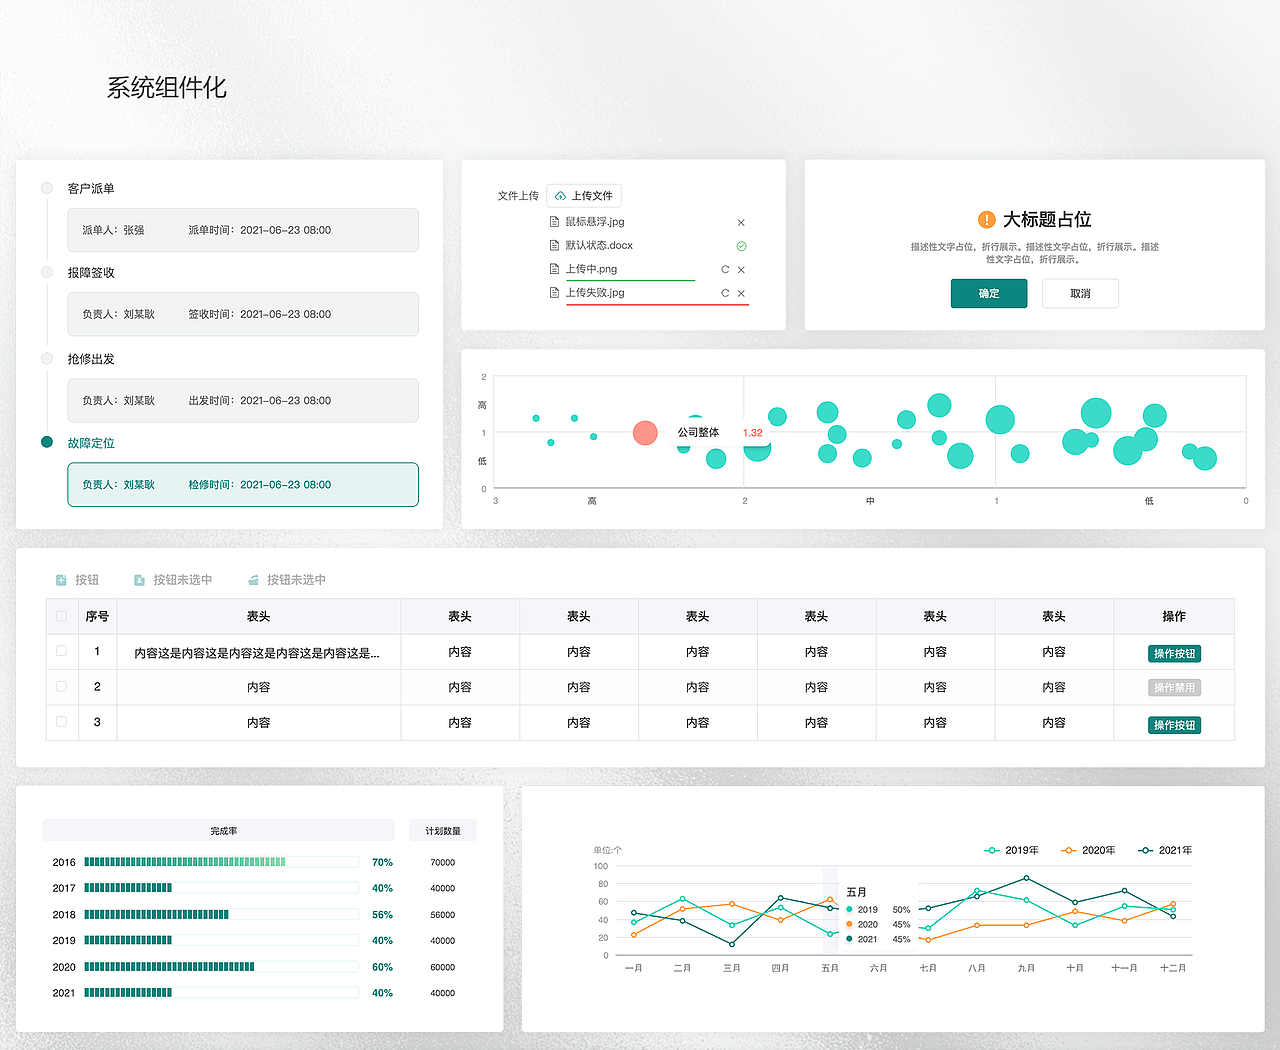1280x1050 pixels.
Task: Click the 文件上传 field label
Action: click(x=518, y=196)
